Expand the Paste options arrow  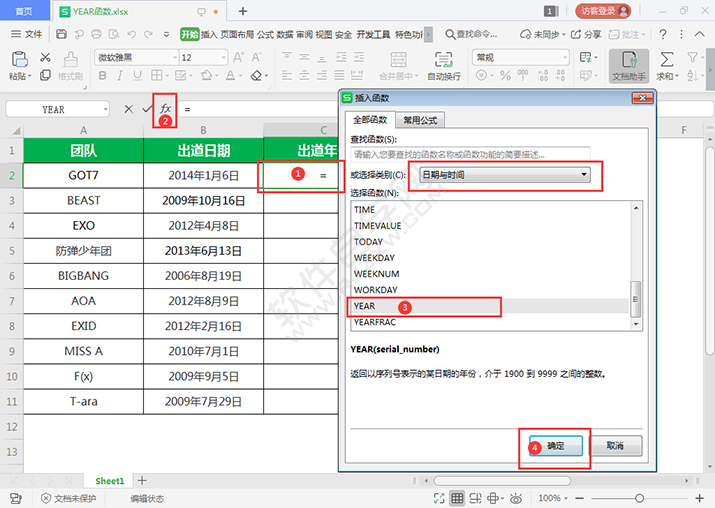pyautogui.click(x=30, y=76)
